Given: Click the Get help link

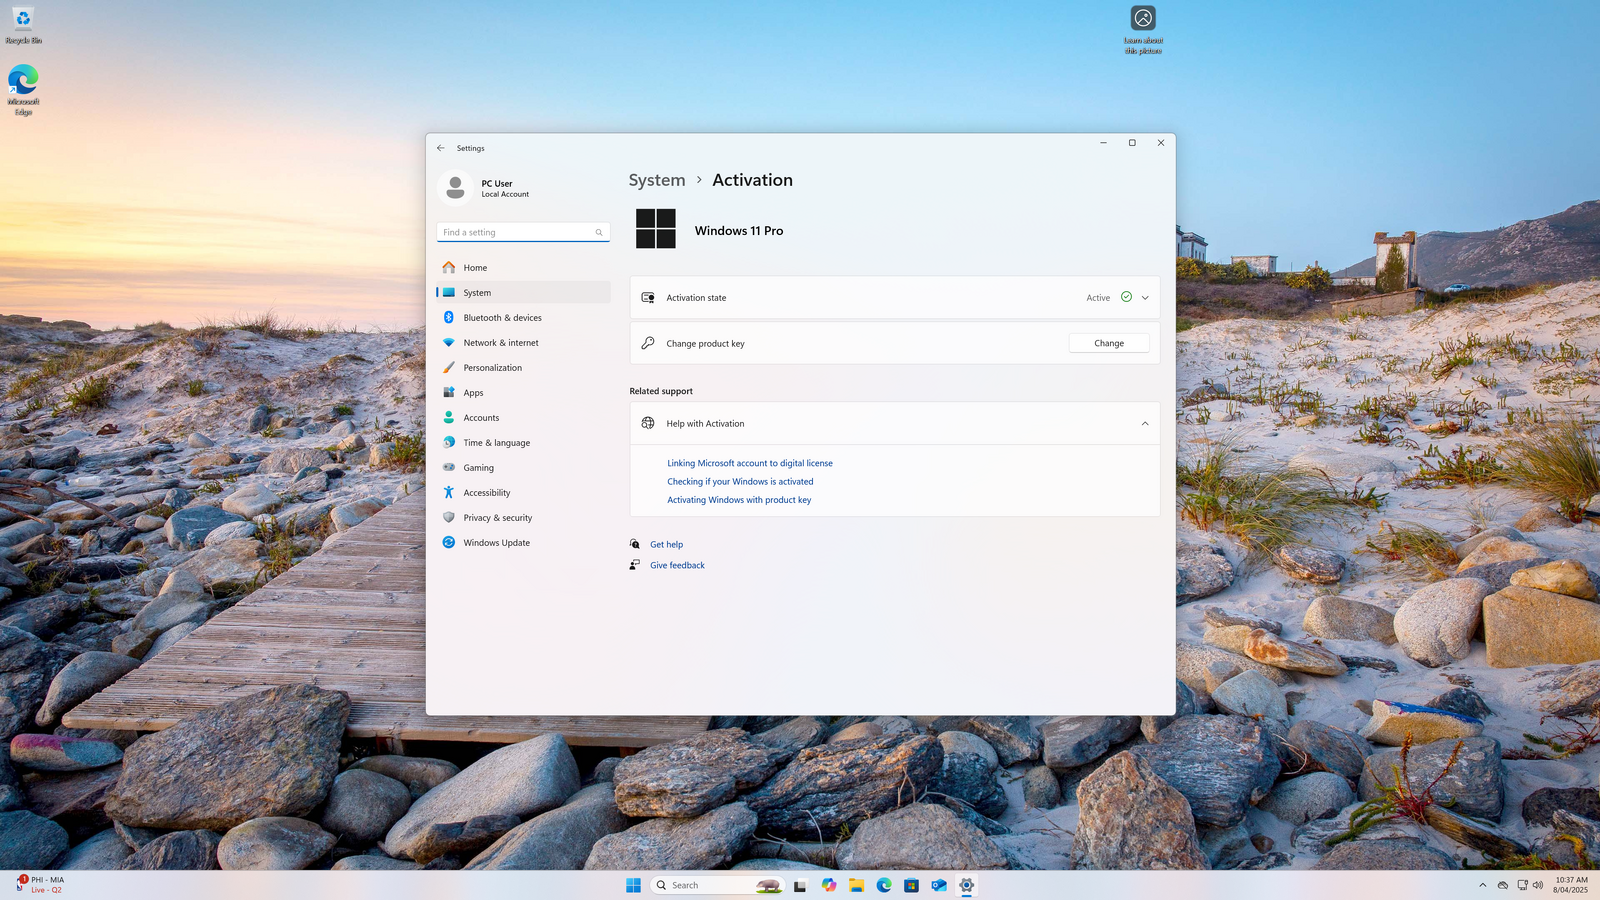Looking at the screenshot, I should 667,545.
